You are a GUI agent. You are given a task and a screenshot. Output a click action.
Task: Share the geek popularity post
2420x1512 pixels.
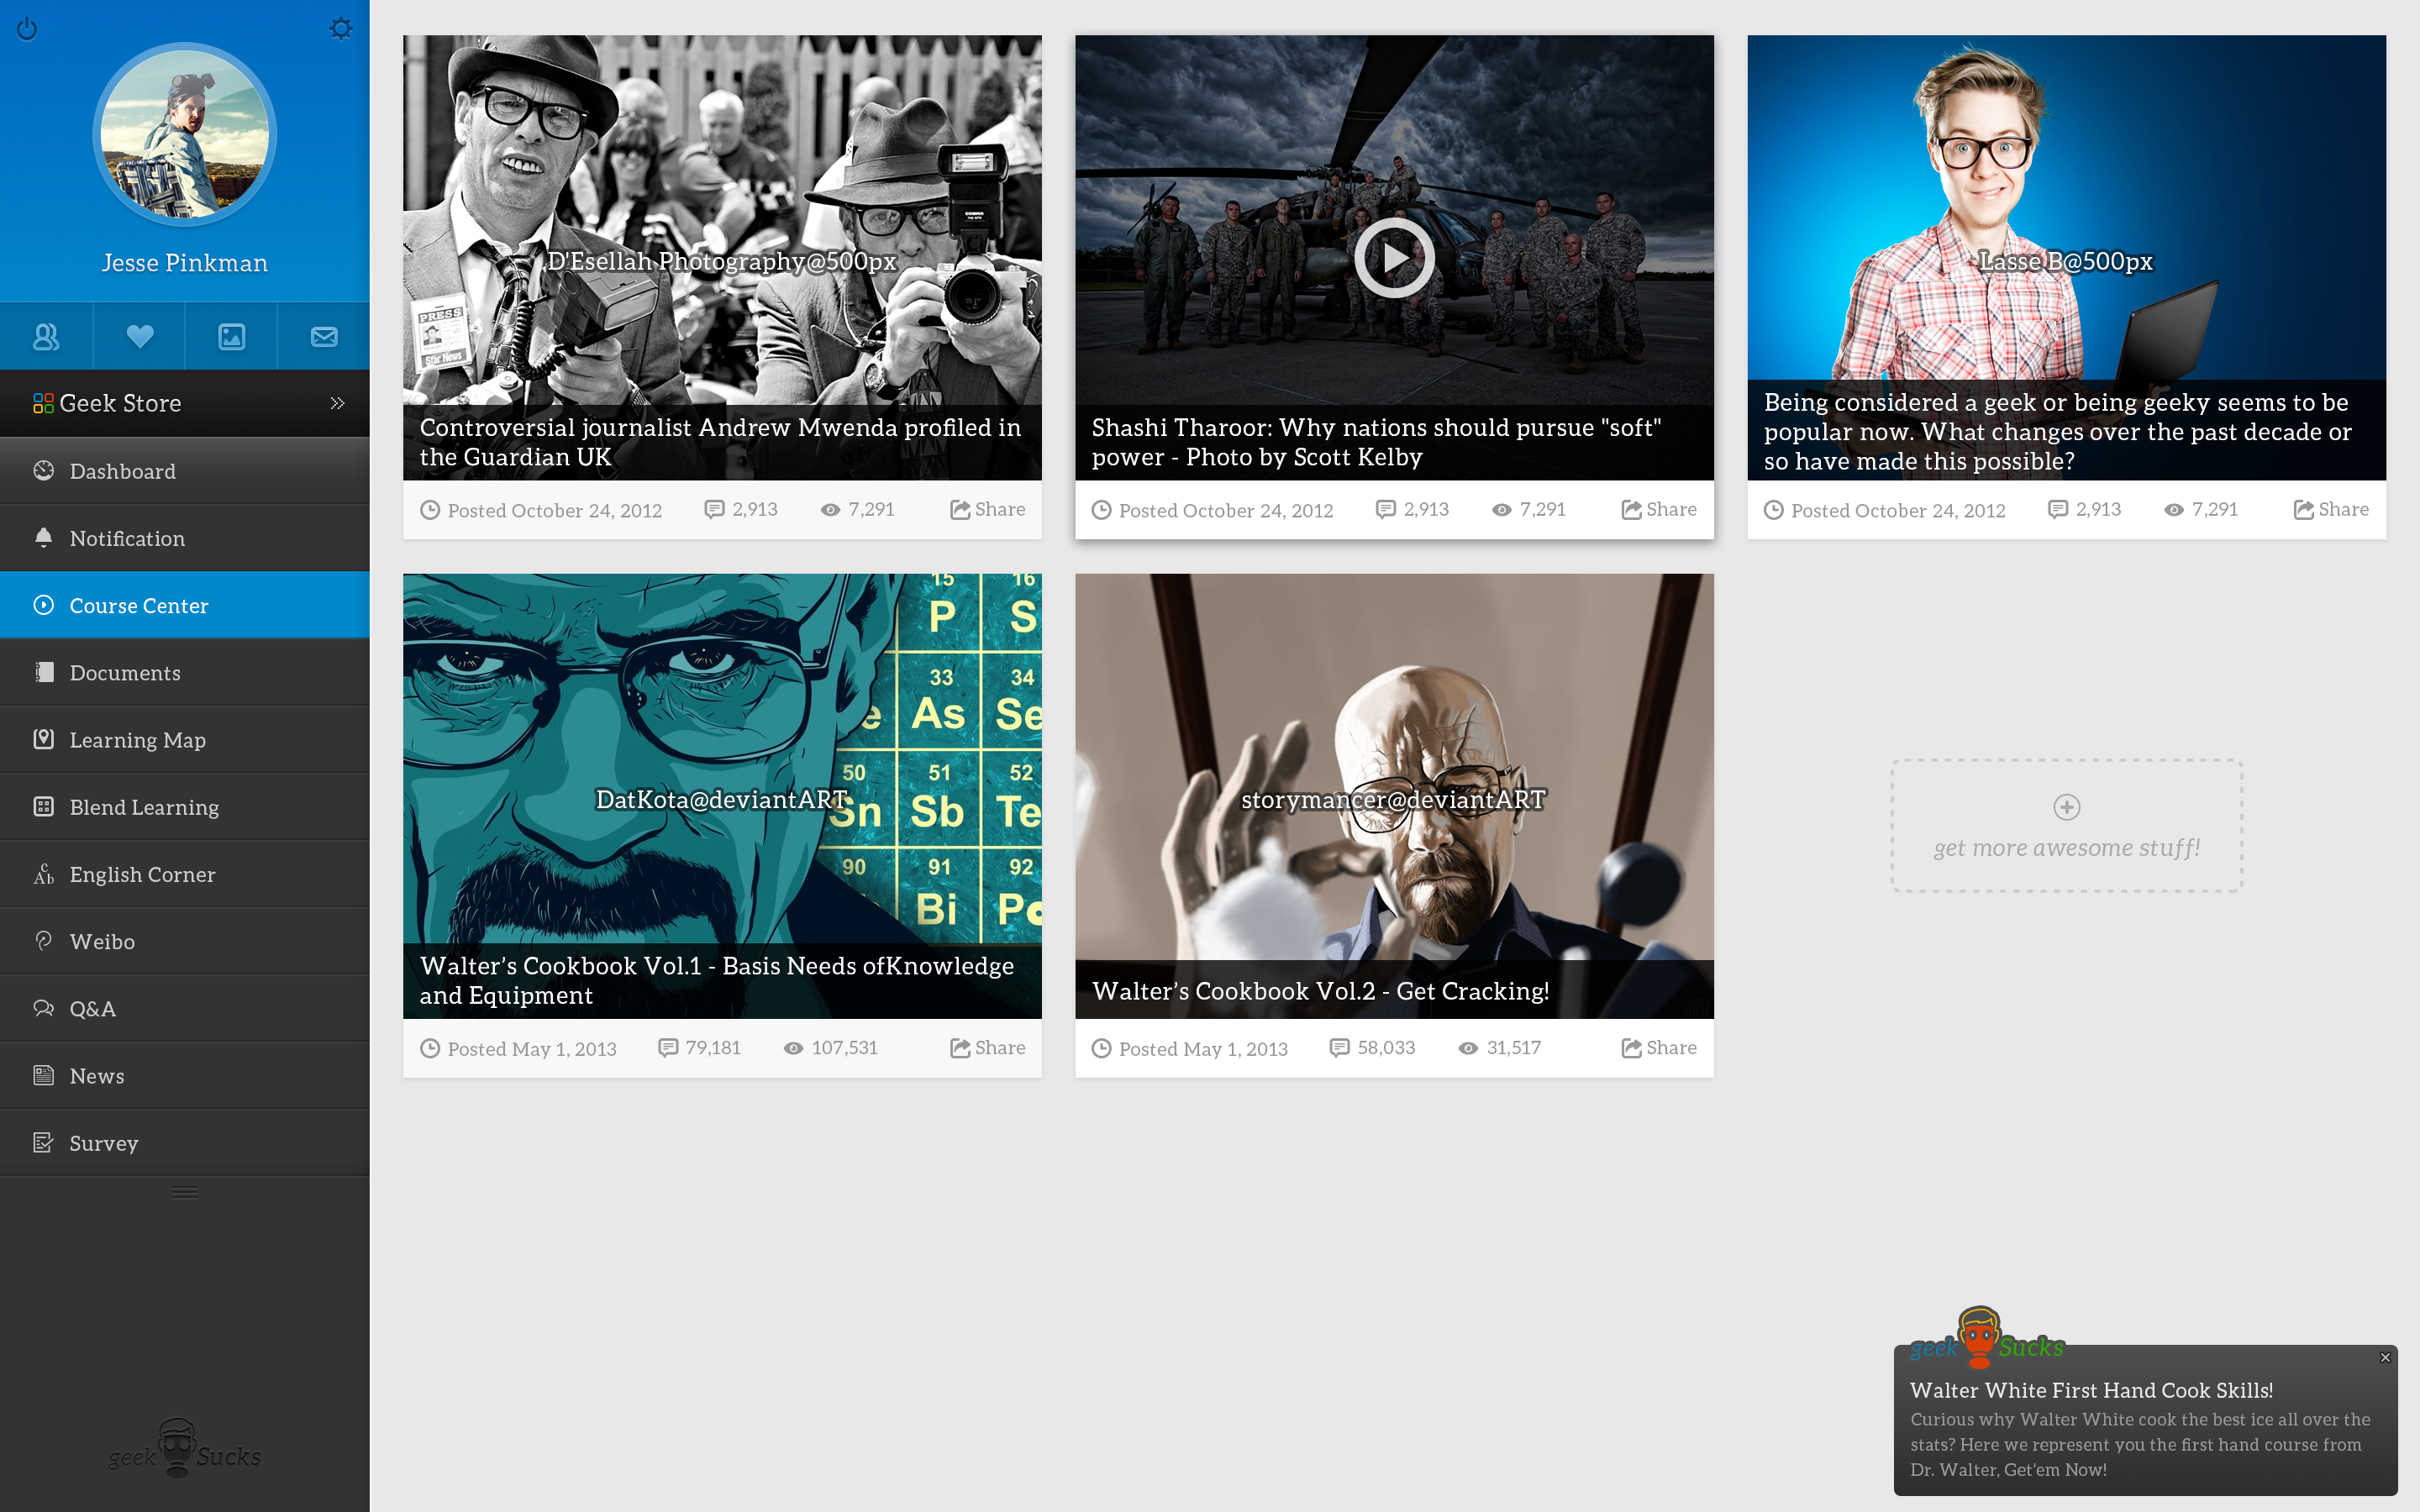[x=2331, y=509]
